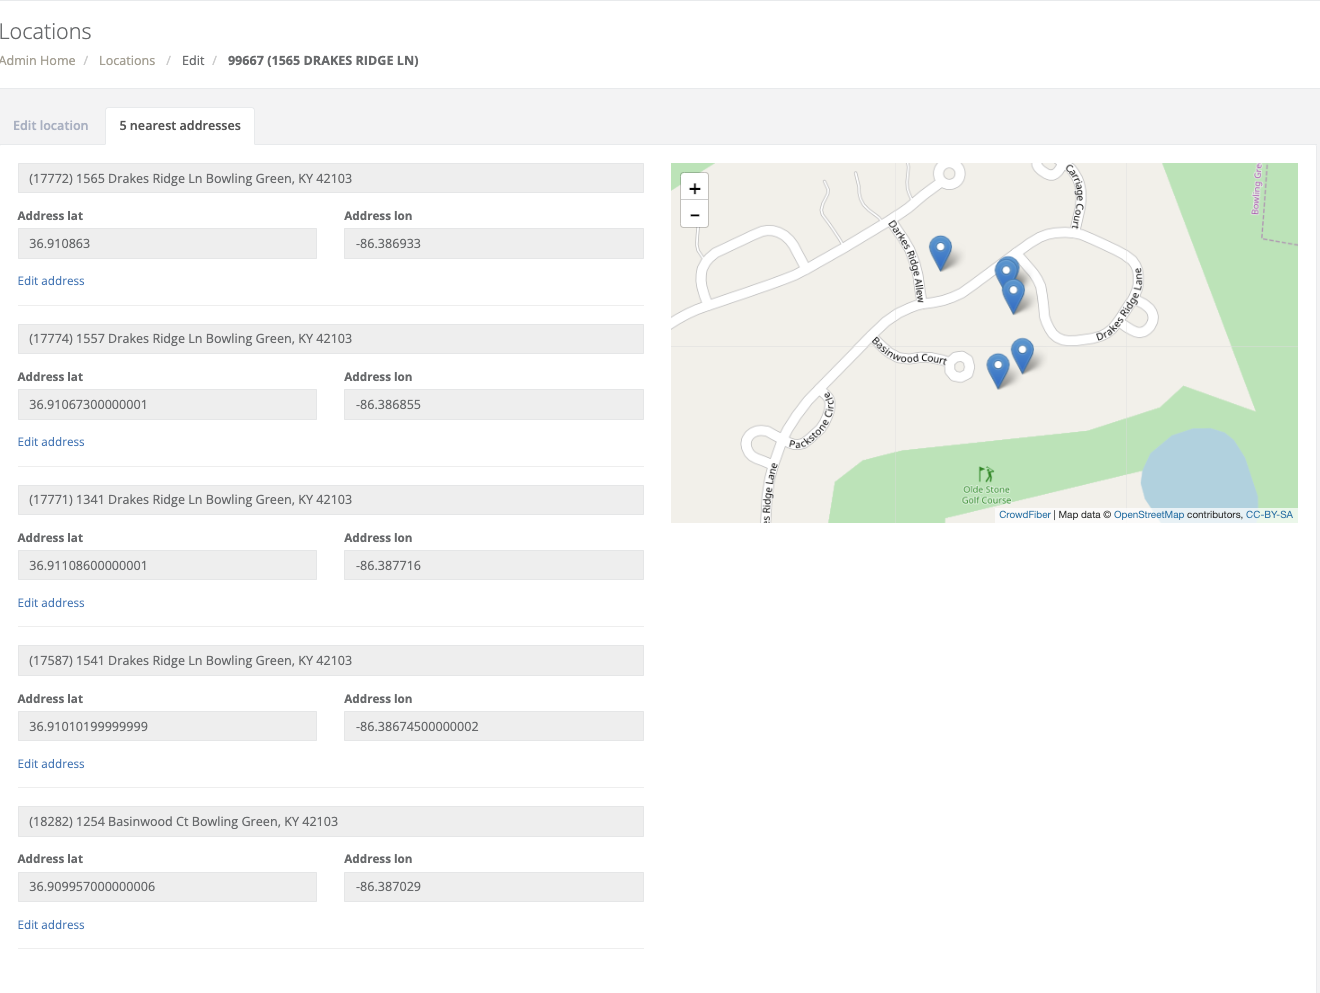The image size is (1320, 993).
Task: Edit address for 1254 Basinwood Ct
Action: click(50, 924)
